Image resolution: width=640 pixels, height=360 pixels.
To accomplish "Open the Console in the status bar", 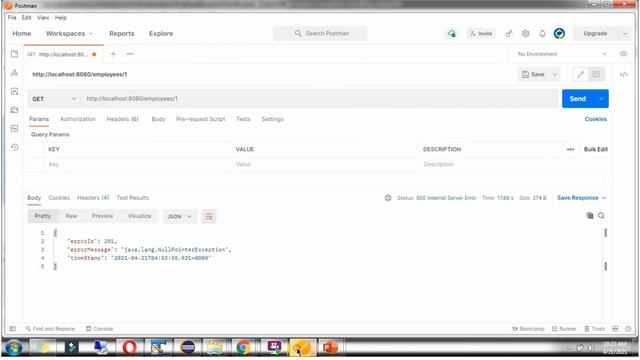I will coord(99,329).
